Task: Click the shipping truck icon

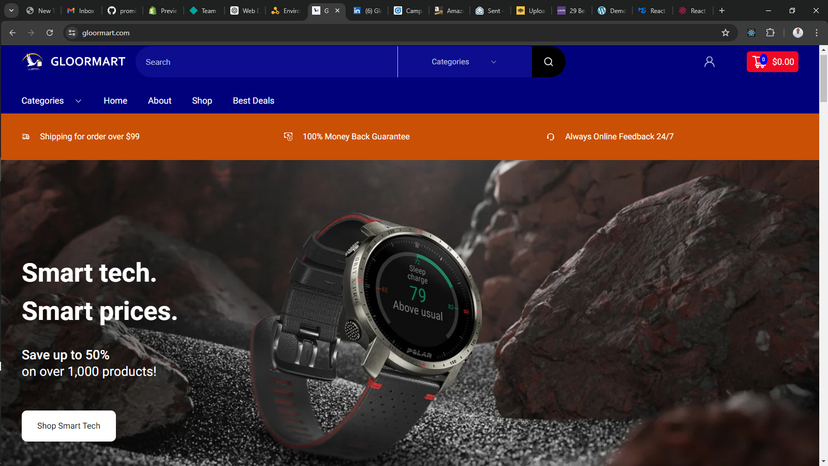Action: (26, 137)
